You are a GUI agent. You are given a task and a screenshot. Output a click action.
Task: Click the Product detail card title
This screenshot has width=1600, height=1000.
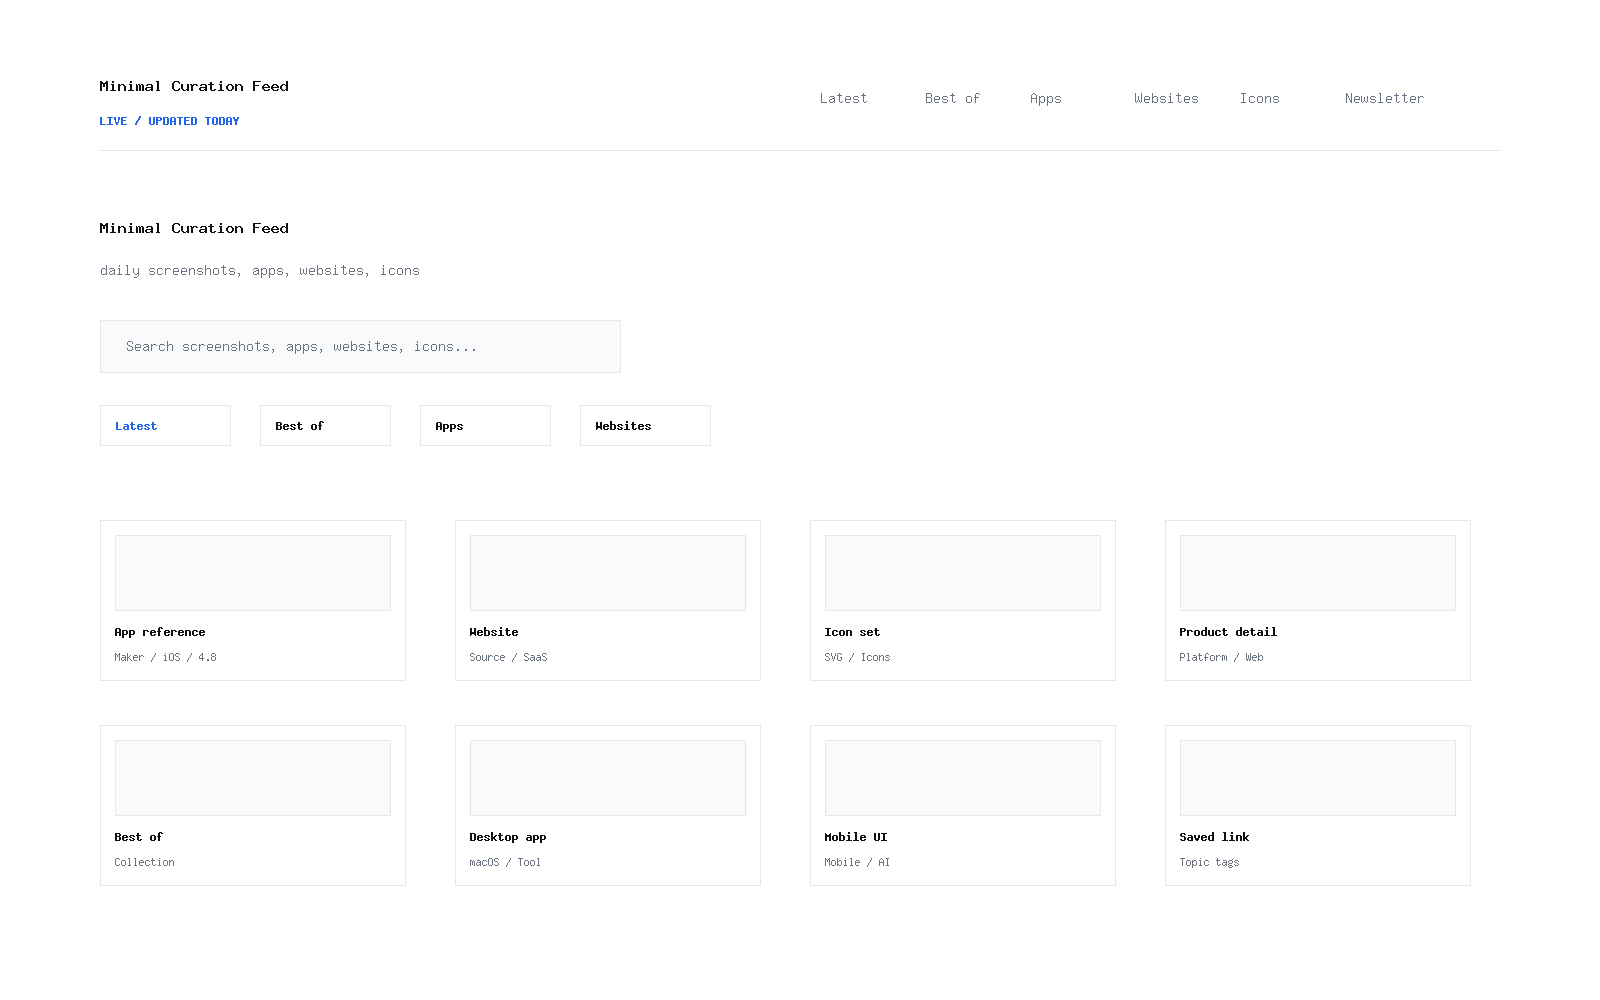point(1228,632)
